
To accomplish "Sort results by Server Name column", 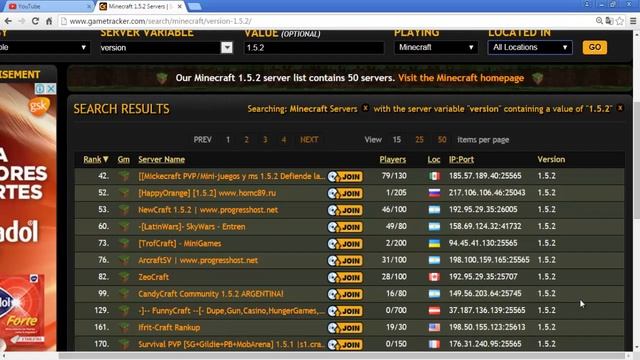I will click(x=162, y=159).
